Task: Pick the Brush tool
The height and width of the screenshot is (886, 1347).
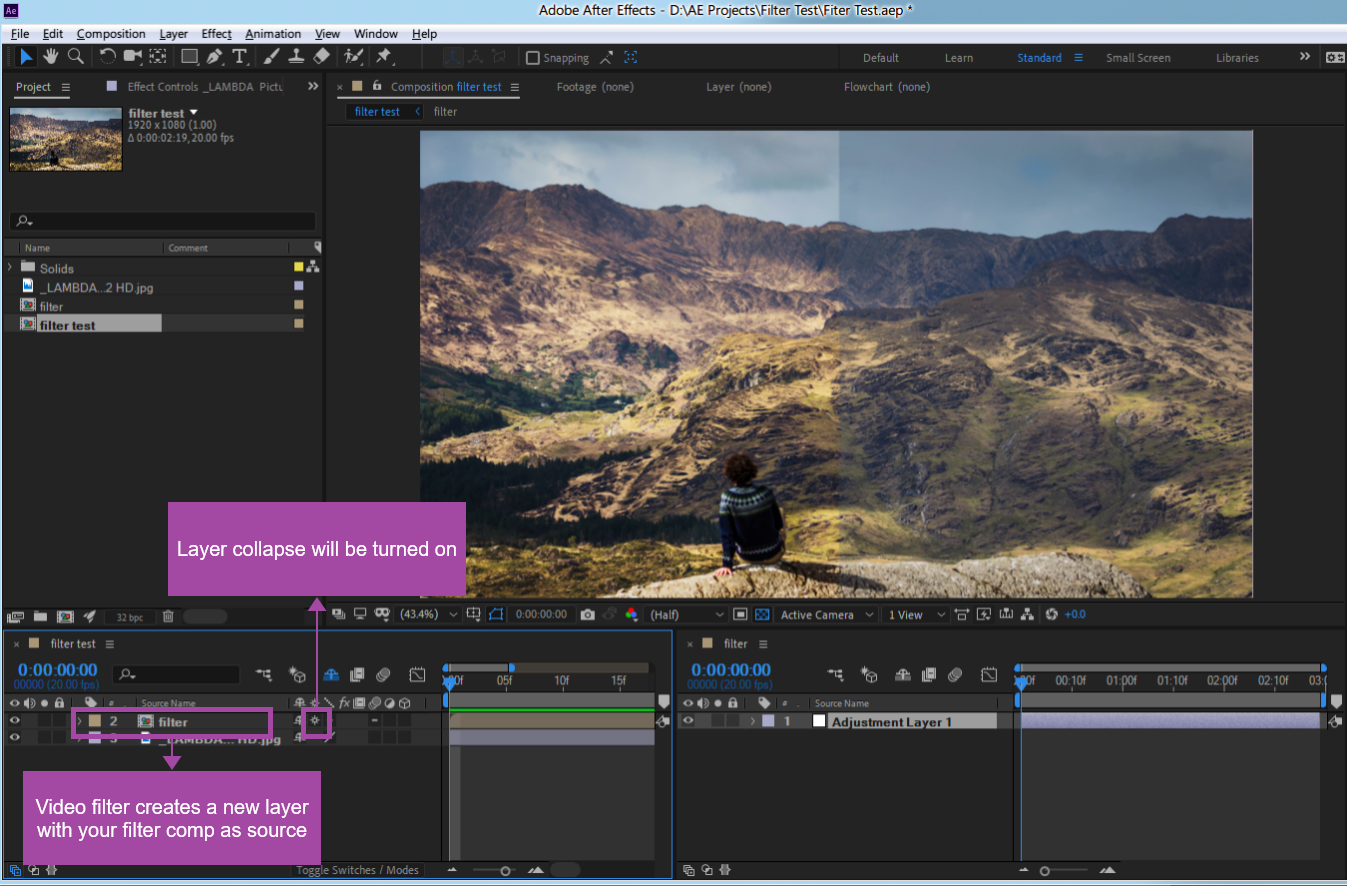Action: [272, 57]
